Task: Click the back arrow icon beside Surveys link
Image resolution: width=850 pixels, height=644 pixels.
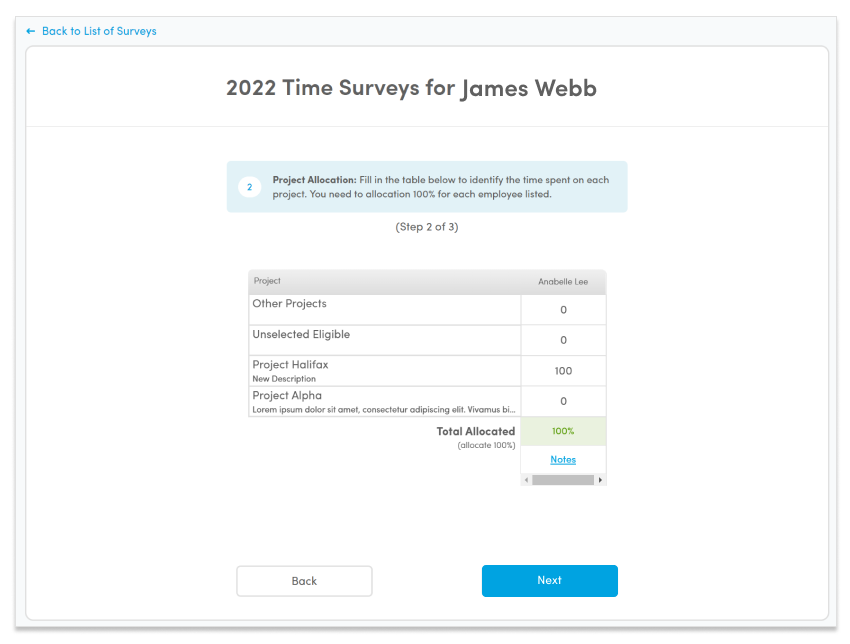Action: [x=31, y=31]
